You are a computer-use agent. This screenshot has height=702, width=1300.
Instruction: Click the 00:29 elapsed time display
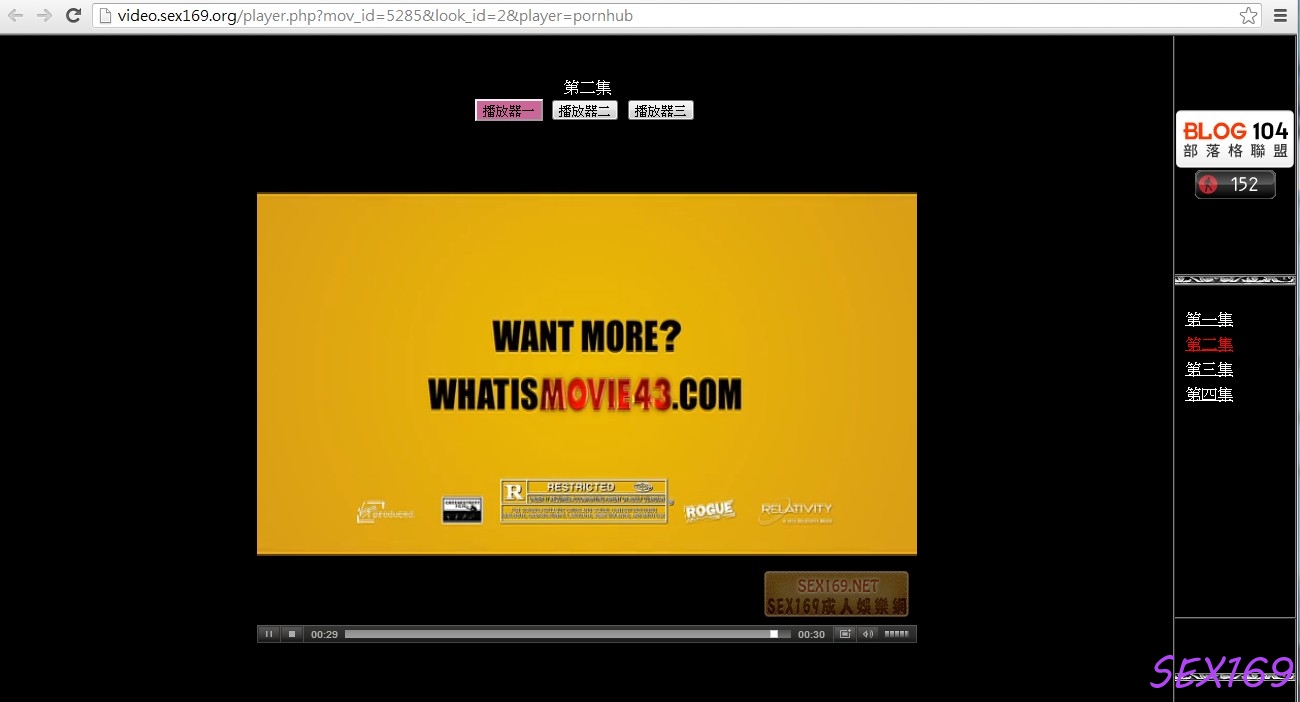click(x=324, y=634)
